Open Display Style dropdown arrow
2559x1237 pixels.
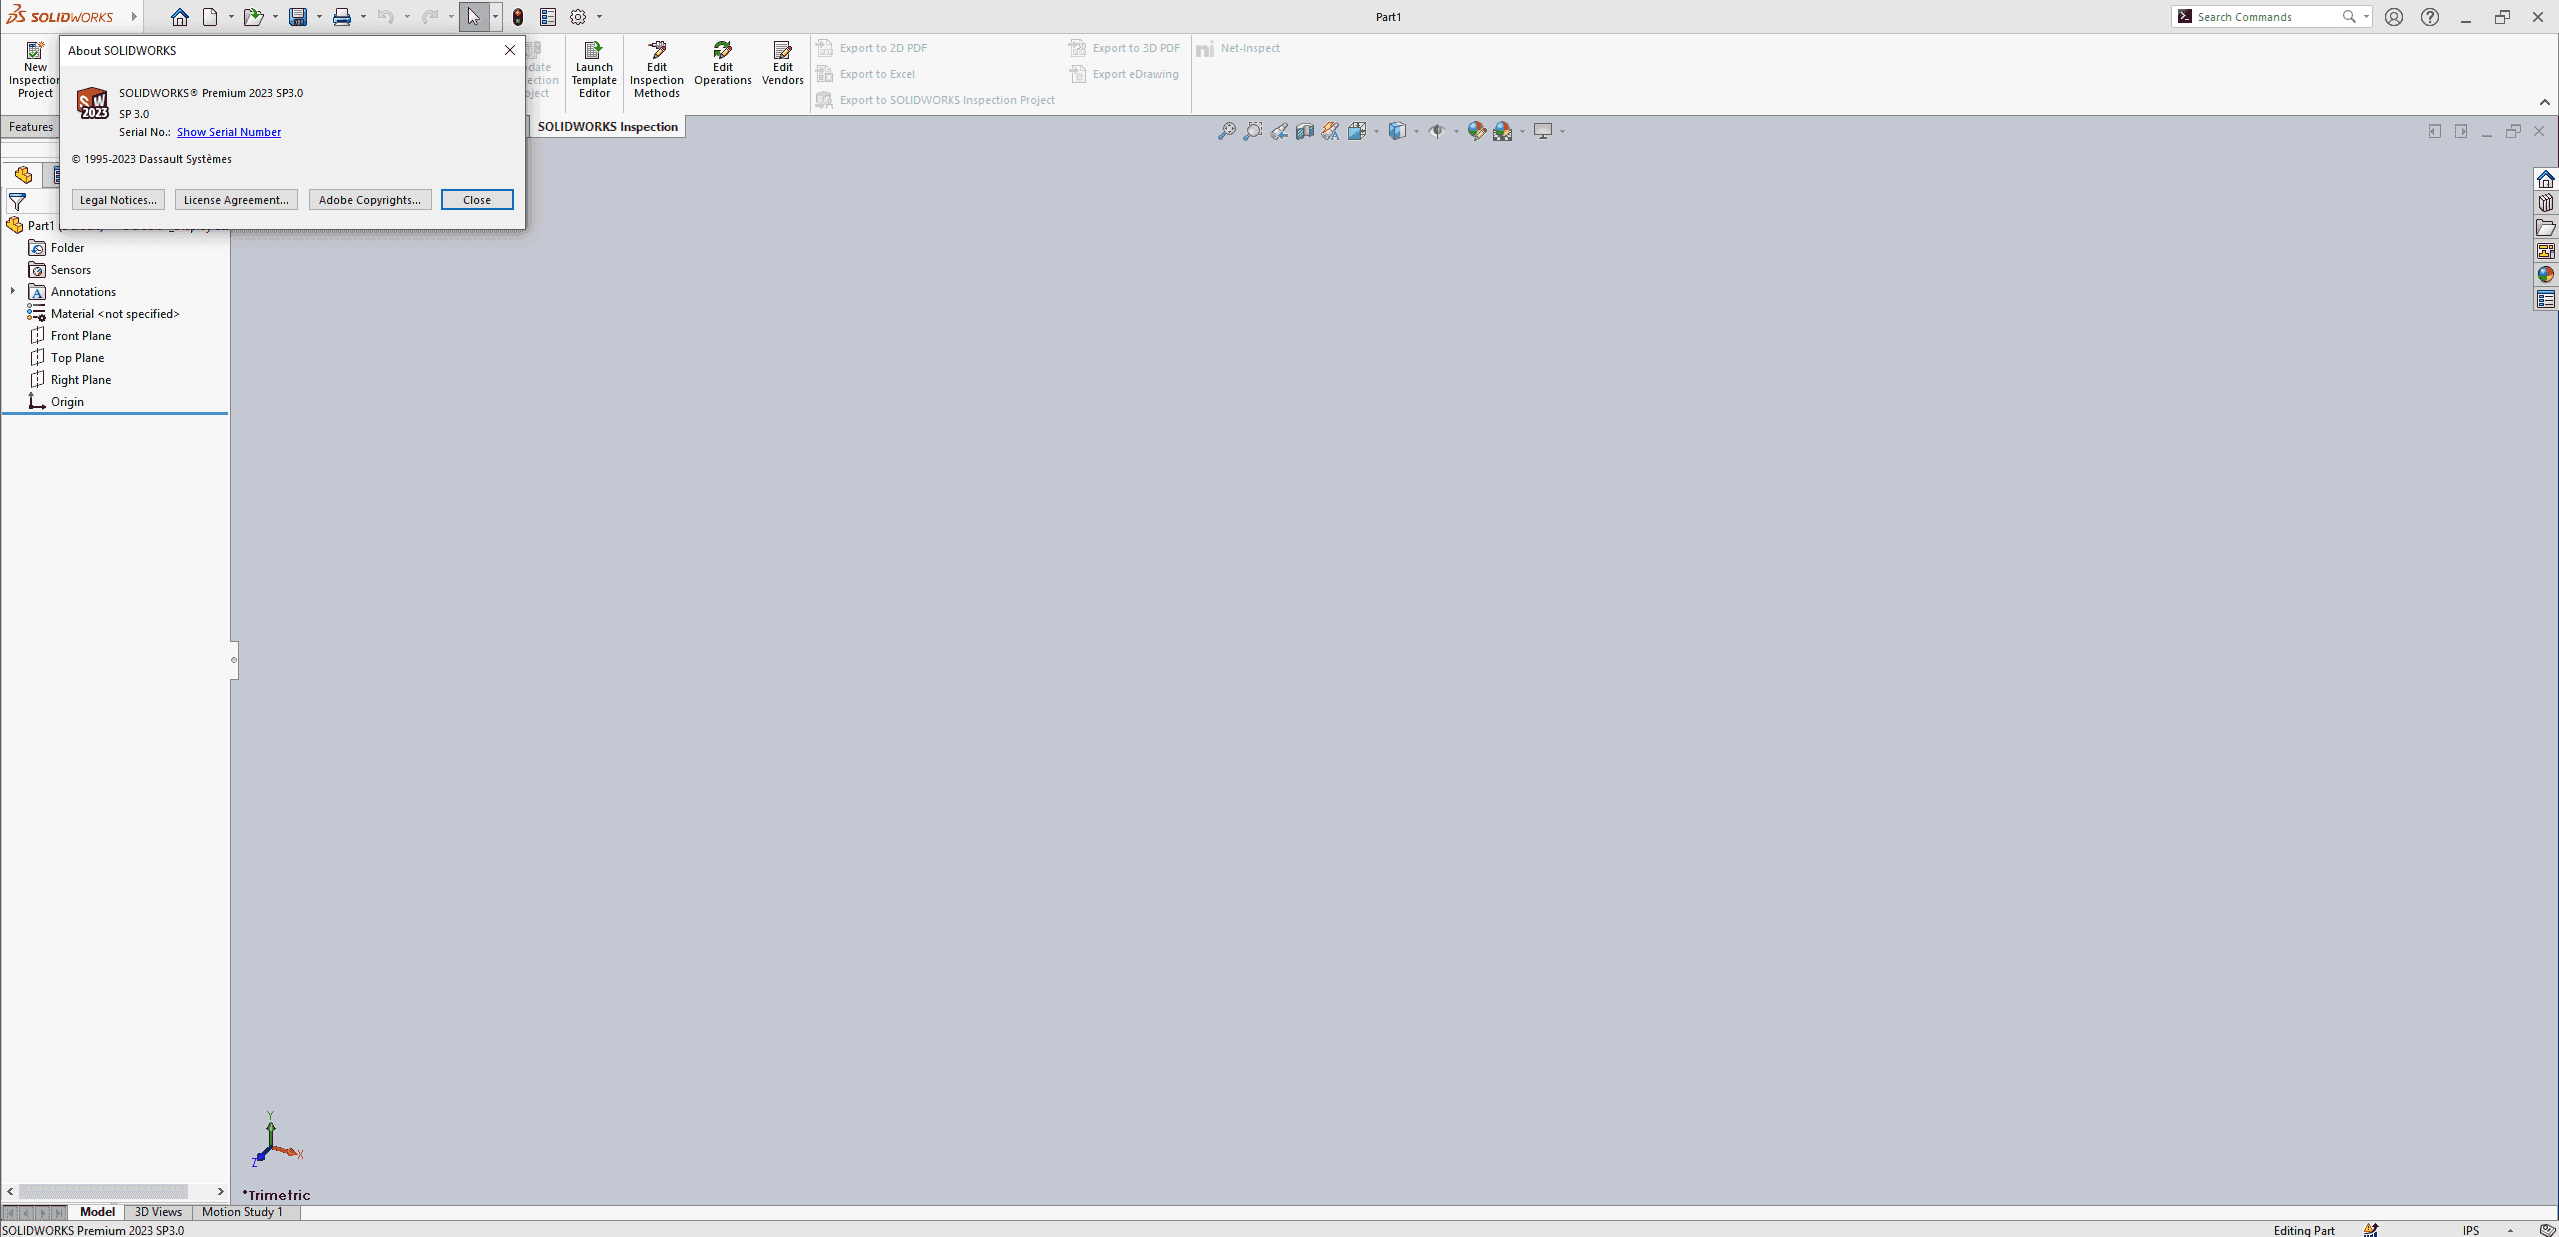[x=1416, y=131]
